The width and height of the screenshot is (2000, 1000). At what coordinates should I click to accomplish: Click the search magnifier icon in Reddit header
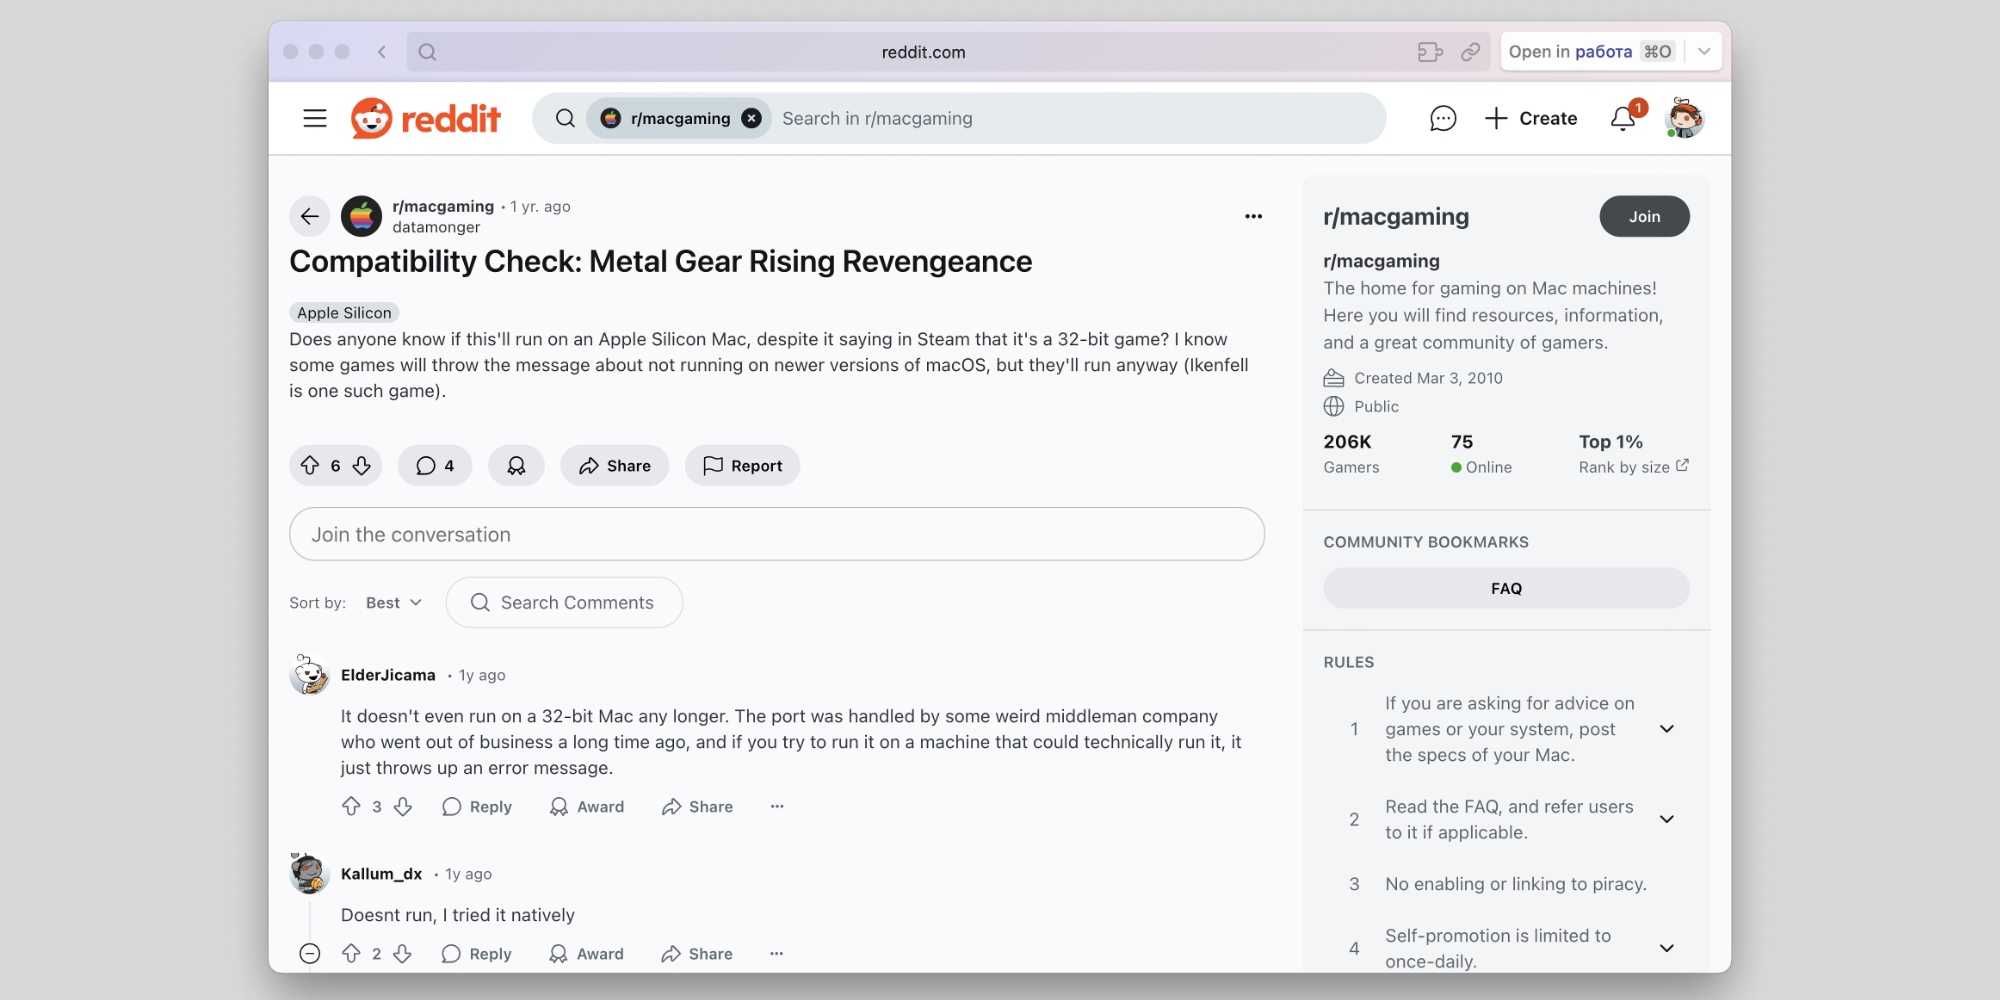(565, 118)
